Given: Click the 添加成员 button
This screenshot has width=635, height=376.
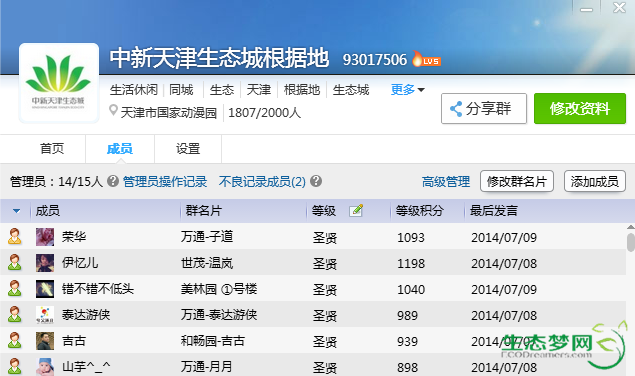Looking at the screenshot, I should [x=595, y=181].
